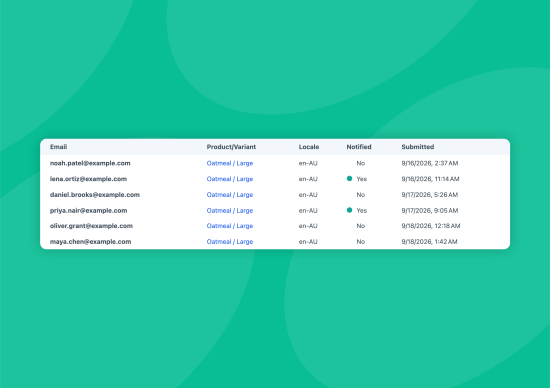The height and width of the screenshot is (388, 550).
Task: Click the Email column header
Action: (x=58, y=147)
